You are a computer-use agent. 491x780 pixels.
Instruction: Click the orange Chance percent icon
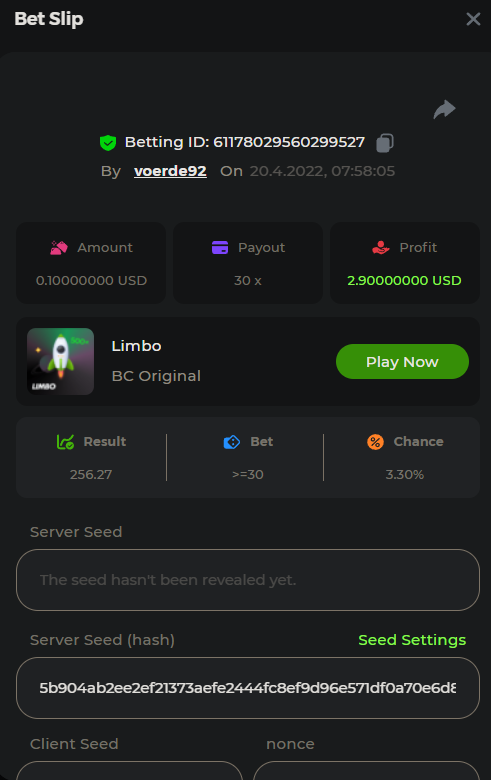pos(376,442)
